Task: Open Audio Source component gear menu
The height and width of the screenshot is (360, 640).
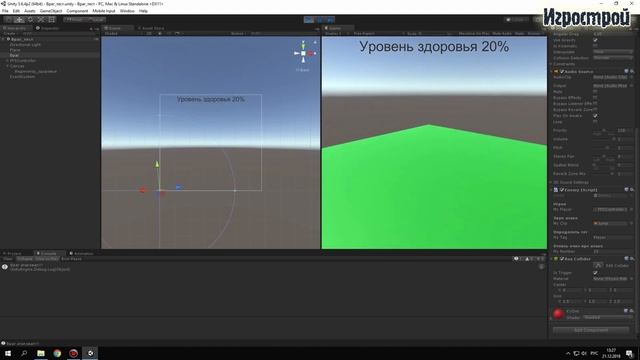Action: tap(632, 71)
